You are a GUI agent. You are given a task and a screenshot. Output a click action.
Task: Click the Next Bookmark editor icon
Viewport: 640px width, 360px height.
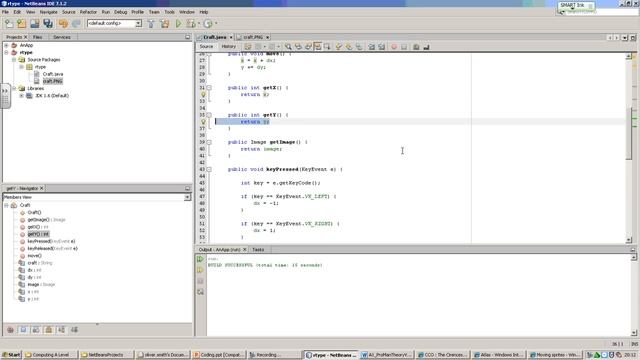[x=348, y=47]
